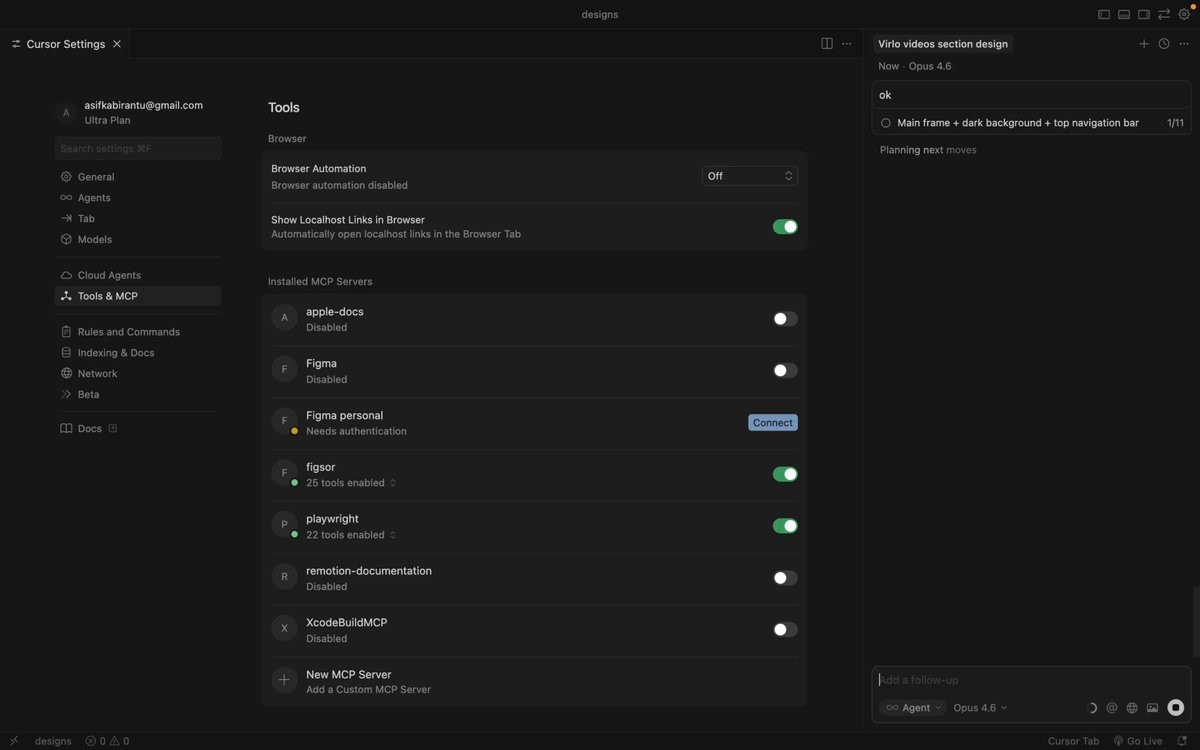This screenshot has width=1200, height=750.
Task: Open Models settings section
Action: coord(138,239)
